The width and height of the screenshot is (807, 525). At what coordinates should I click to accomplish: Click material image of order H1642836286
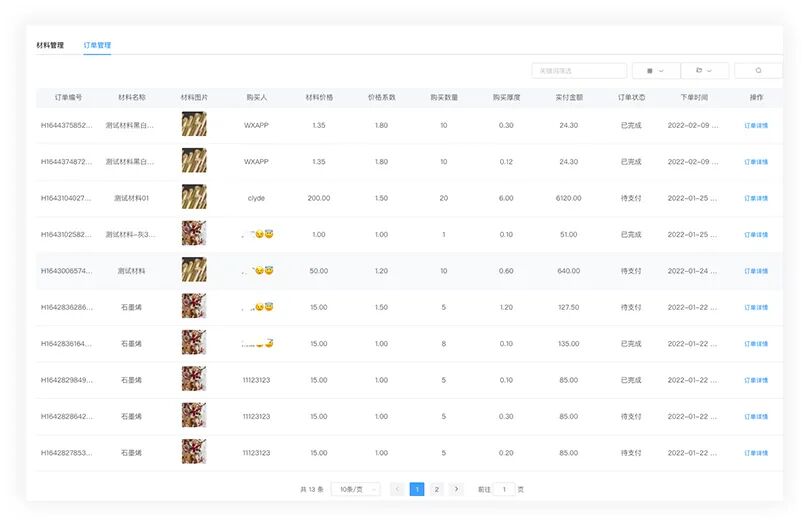click(x=194, y=306)
